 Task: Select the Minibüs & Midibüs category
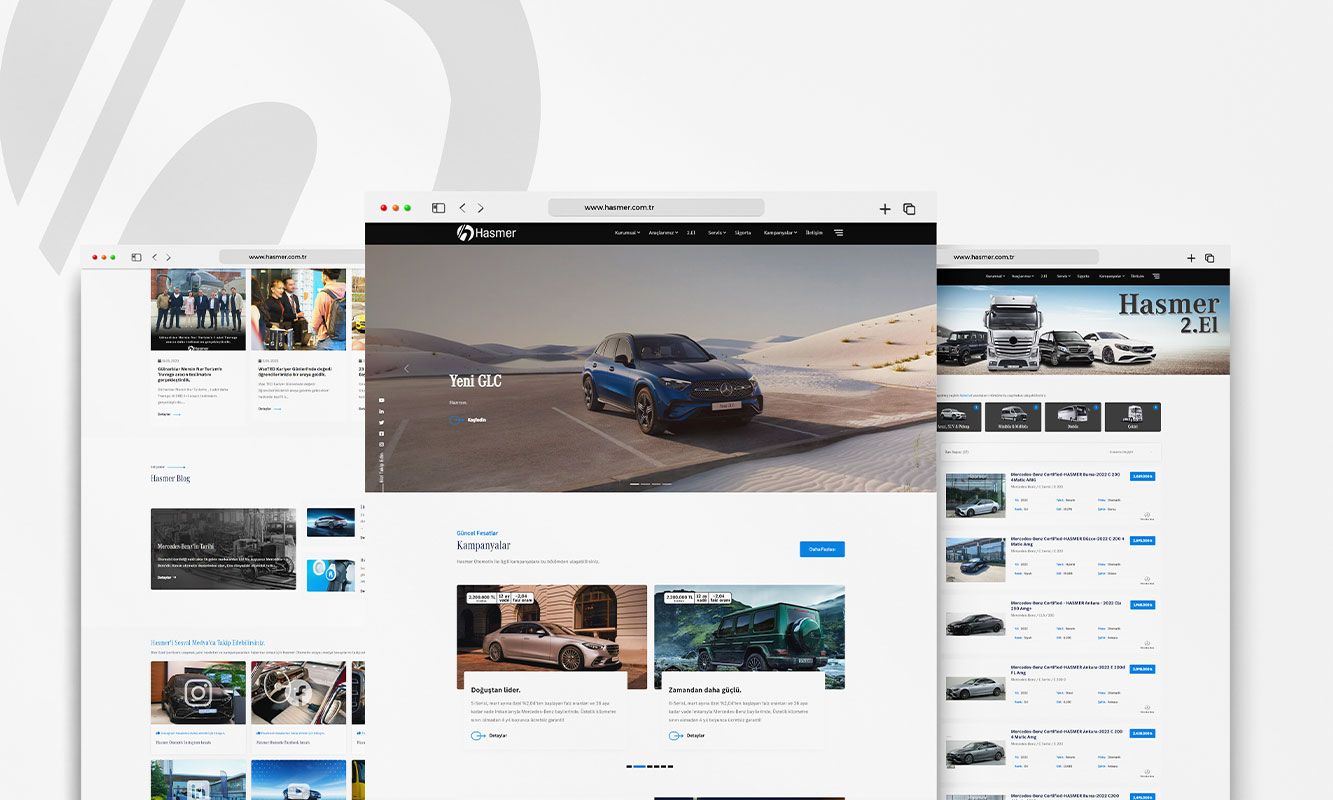click(x=1013, y=417)
